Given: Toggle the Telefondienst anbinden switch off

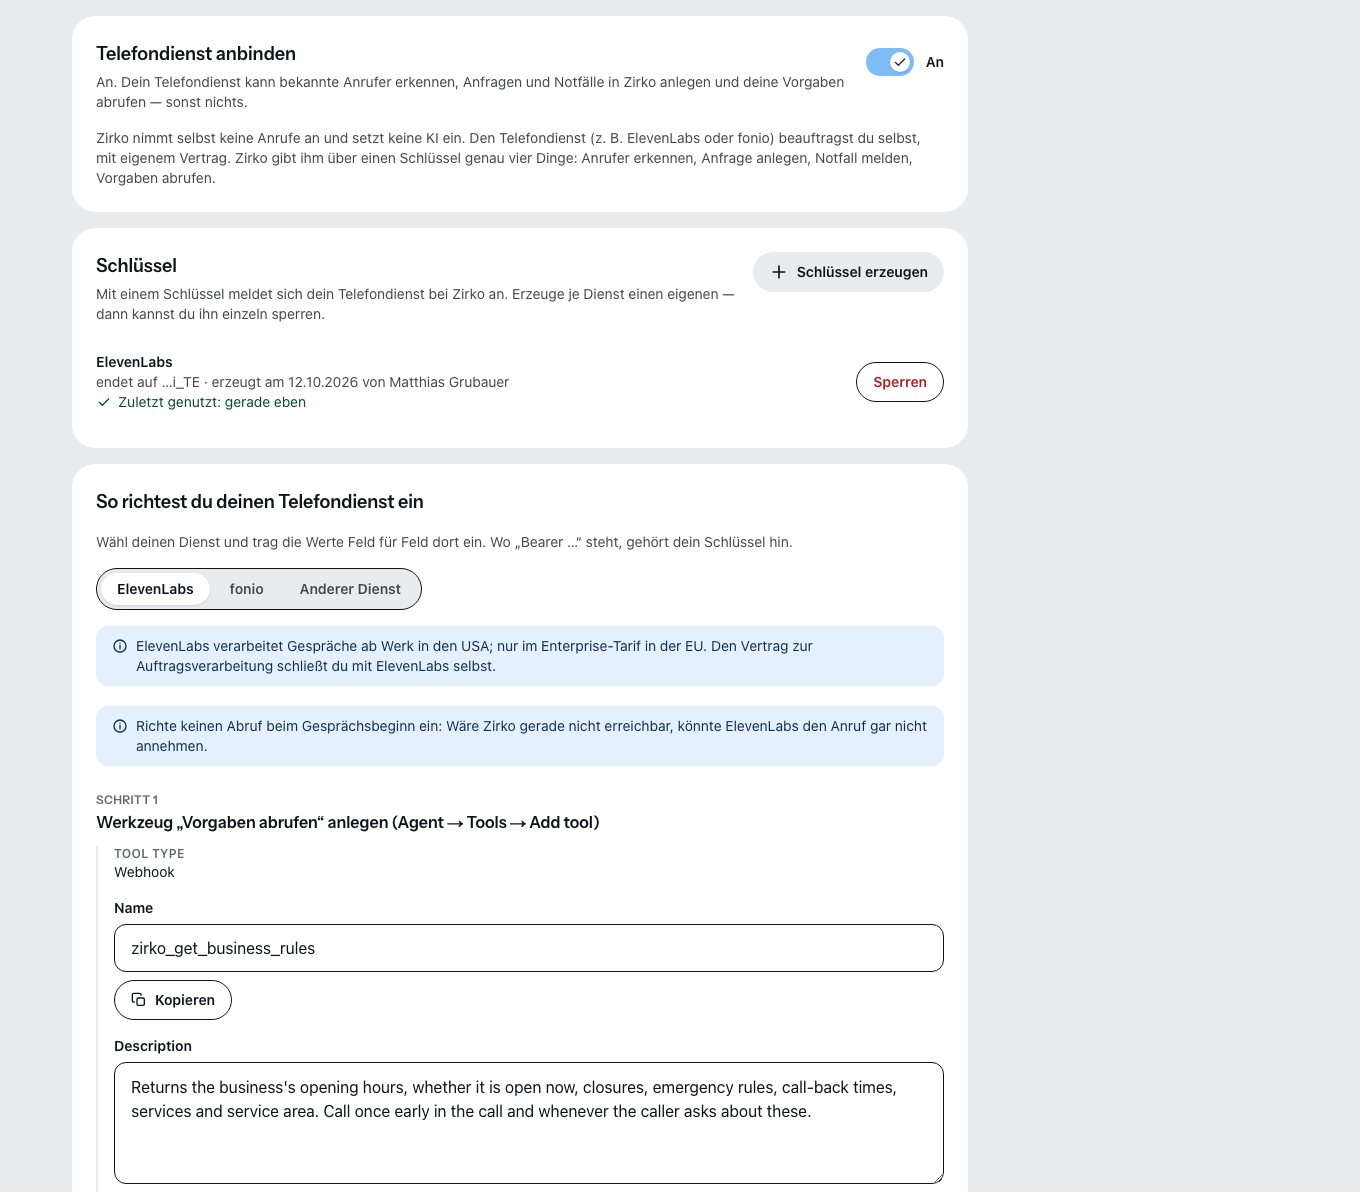Looking at the screenshot, I should click(x=890, y=62).
